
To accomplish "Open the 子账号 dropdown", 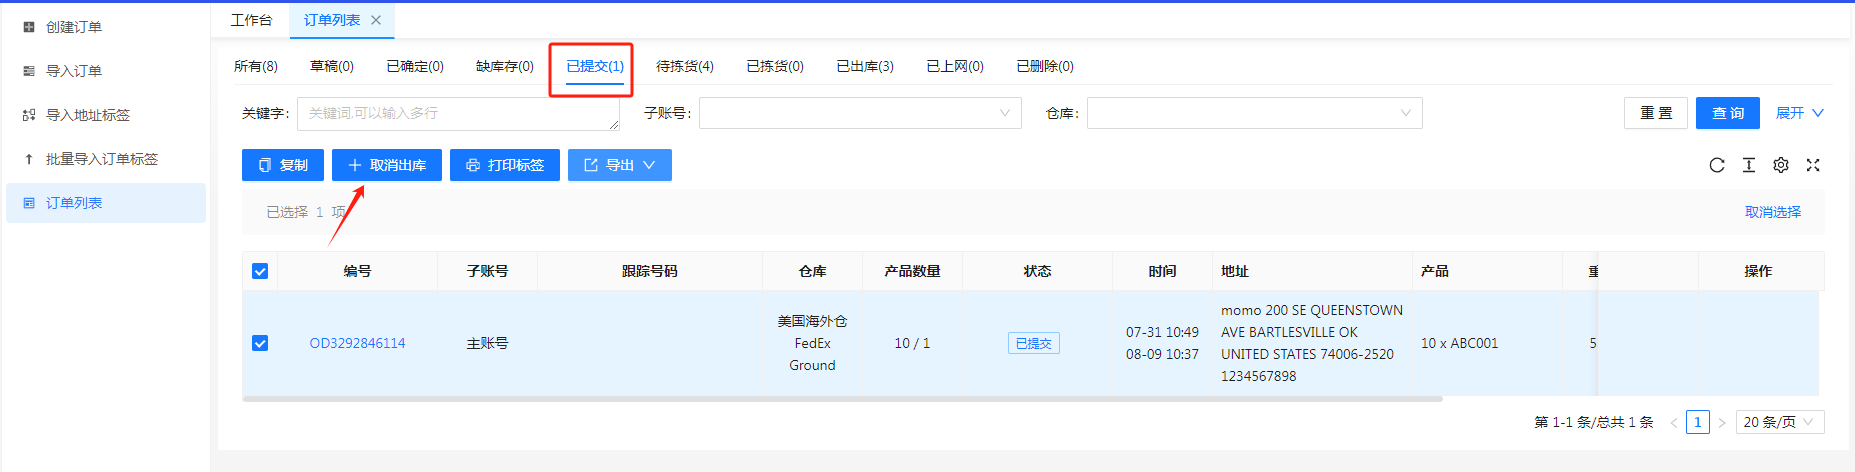I will click(x=859, y=113).
